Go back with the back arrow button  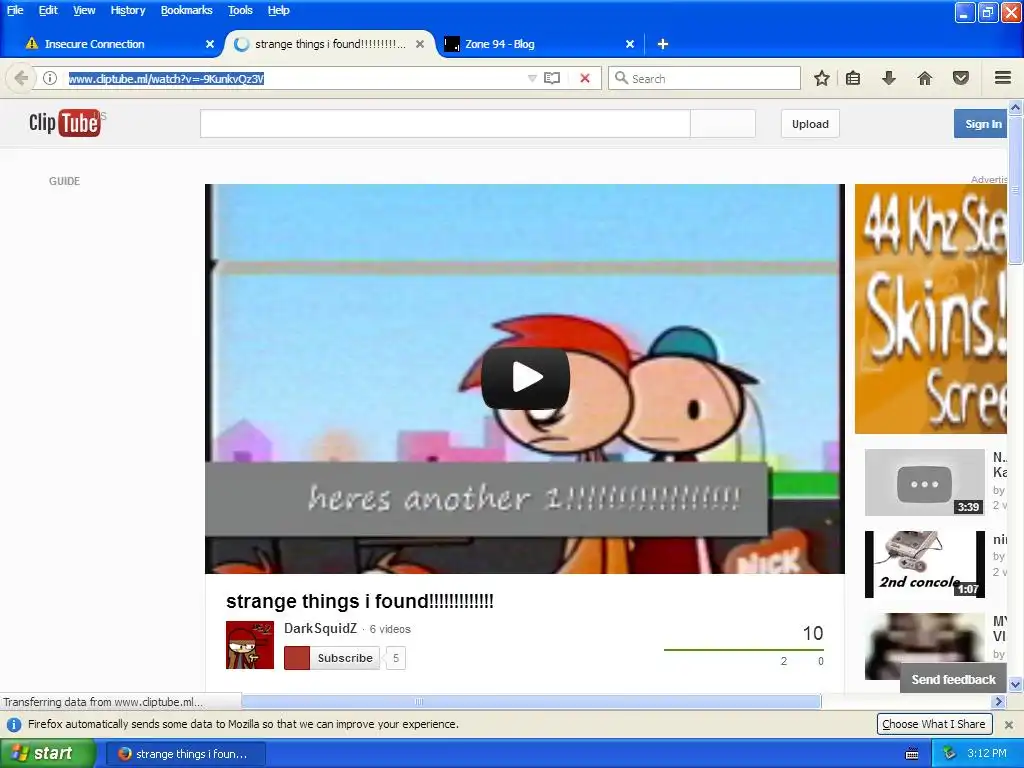21,78
